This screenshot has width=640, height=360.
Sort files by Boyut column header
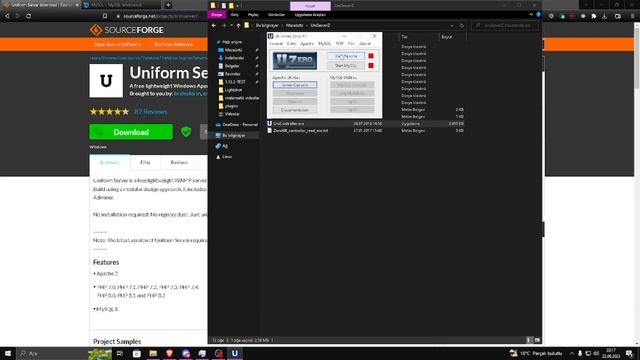[x=452, y=37]
